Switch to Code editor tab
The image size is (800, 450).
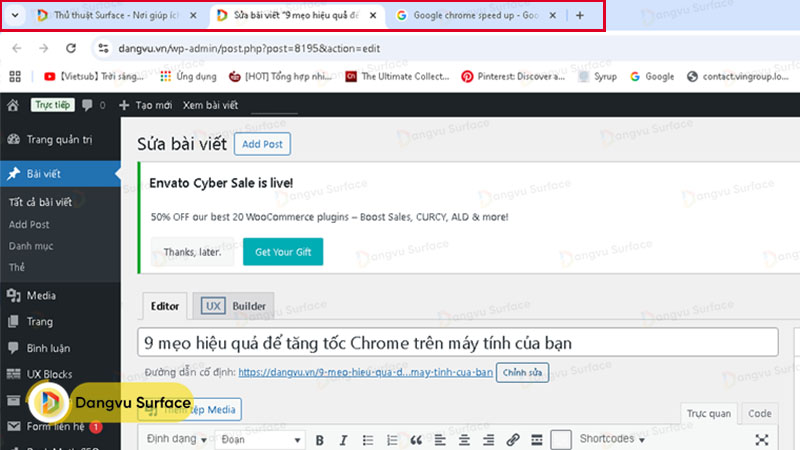coord(760,413)
